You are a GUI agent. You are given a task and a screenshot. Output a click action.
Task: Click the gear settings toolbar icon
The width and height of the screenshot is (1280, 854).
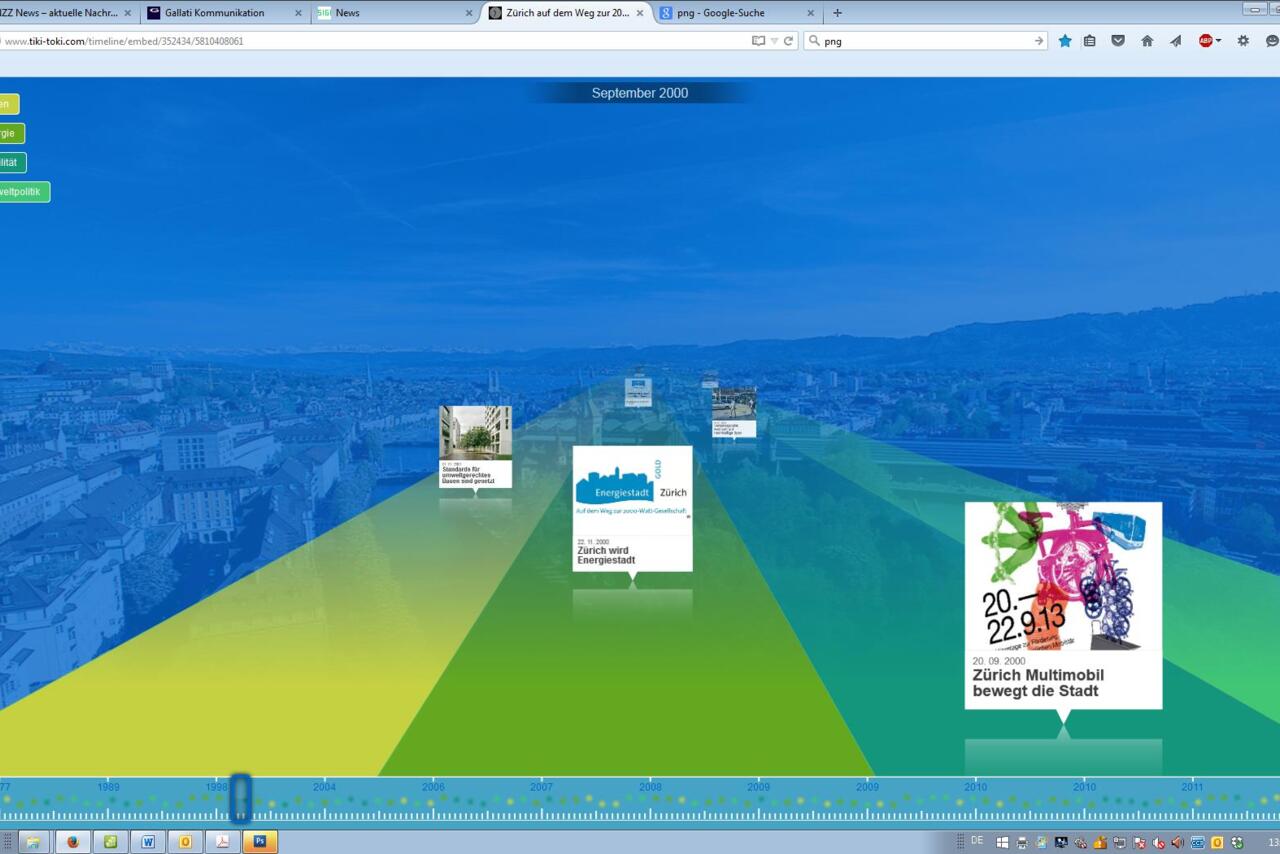pyautogui.click(x=1243, y=41)
